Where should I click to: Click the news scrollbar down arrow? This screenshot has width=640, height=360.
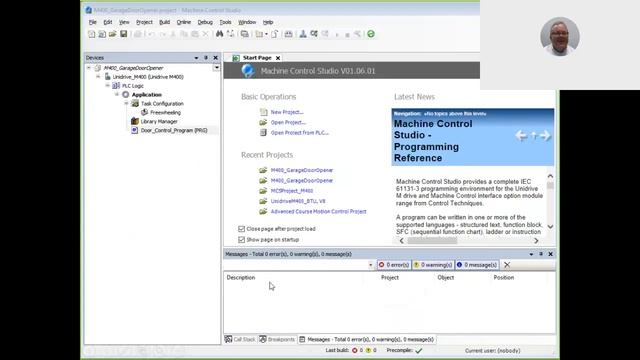tap(550, 227)
